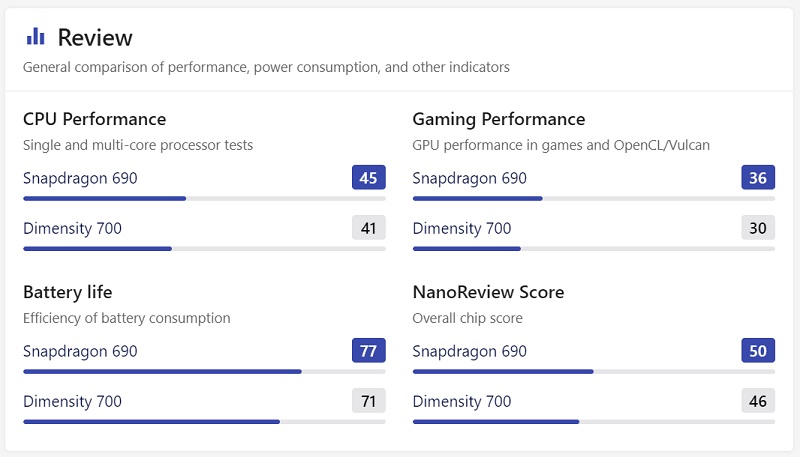Image resolution: width=800 pixels, height=457 pixels.
Task: Click Snapdragon 690 gaming performance progress bar
Action: pos(594,198)
